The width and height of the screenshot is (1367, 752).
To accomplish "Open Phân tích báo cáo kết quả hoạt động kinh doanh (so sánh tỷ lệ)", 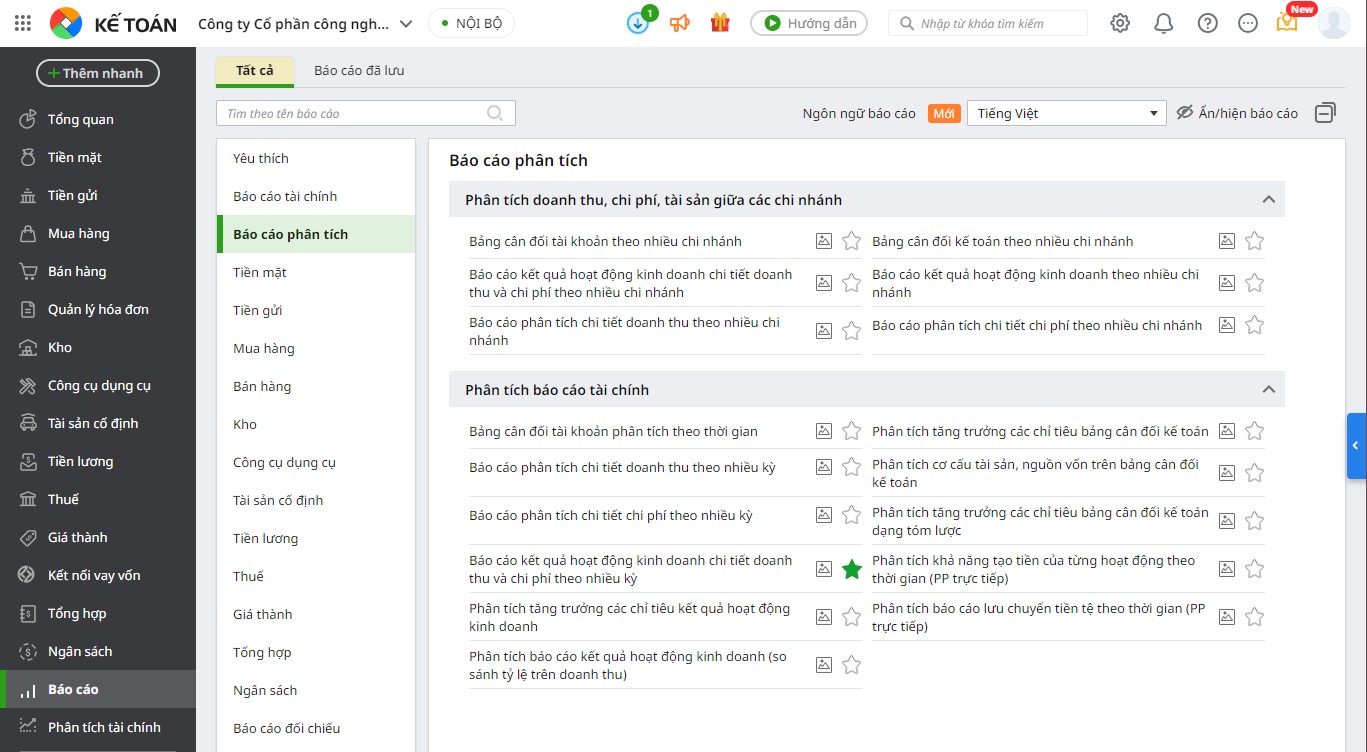I will (628, 665).
